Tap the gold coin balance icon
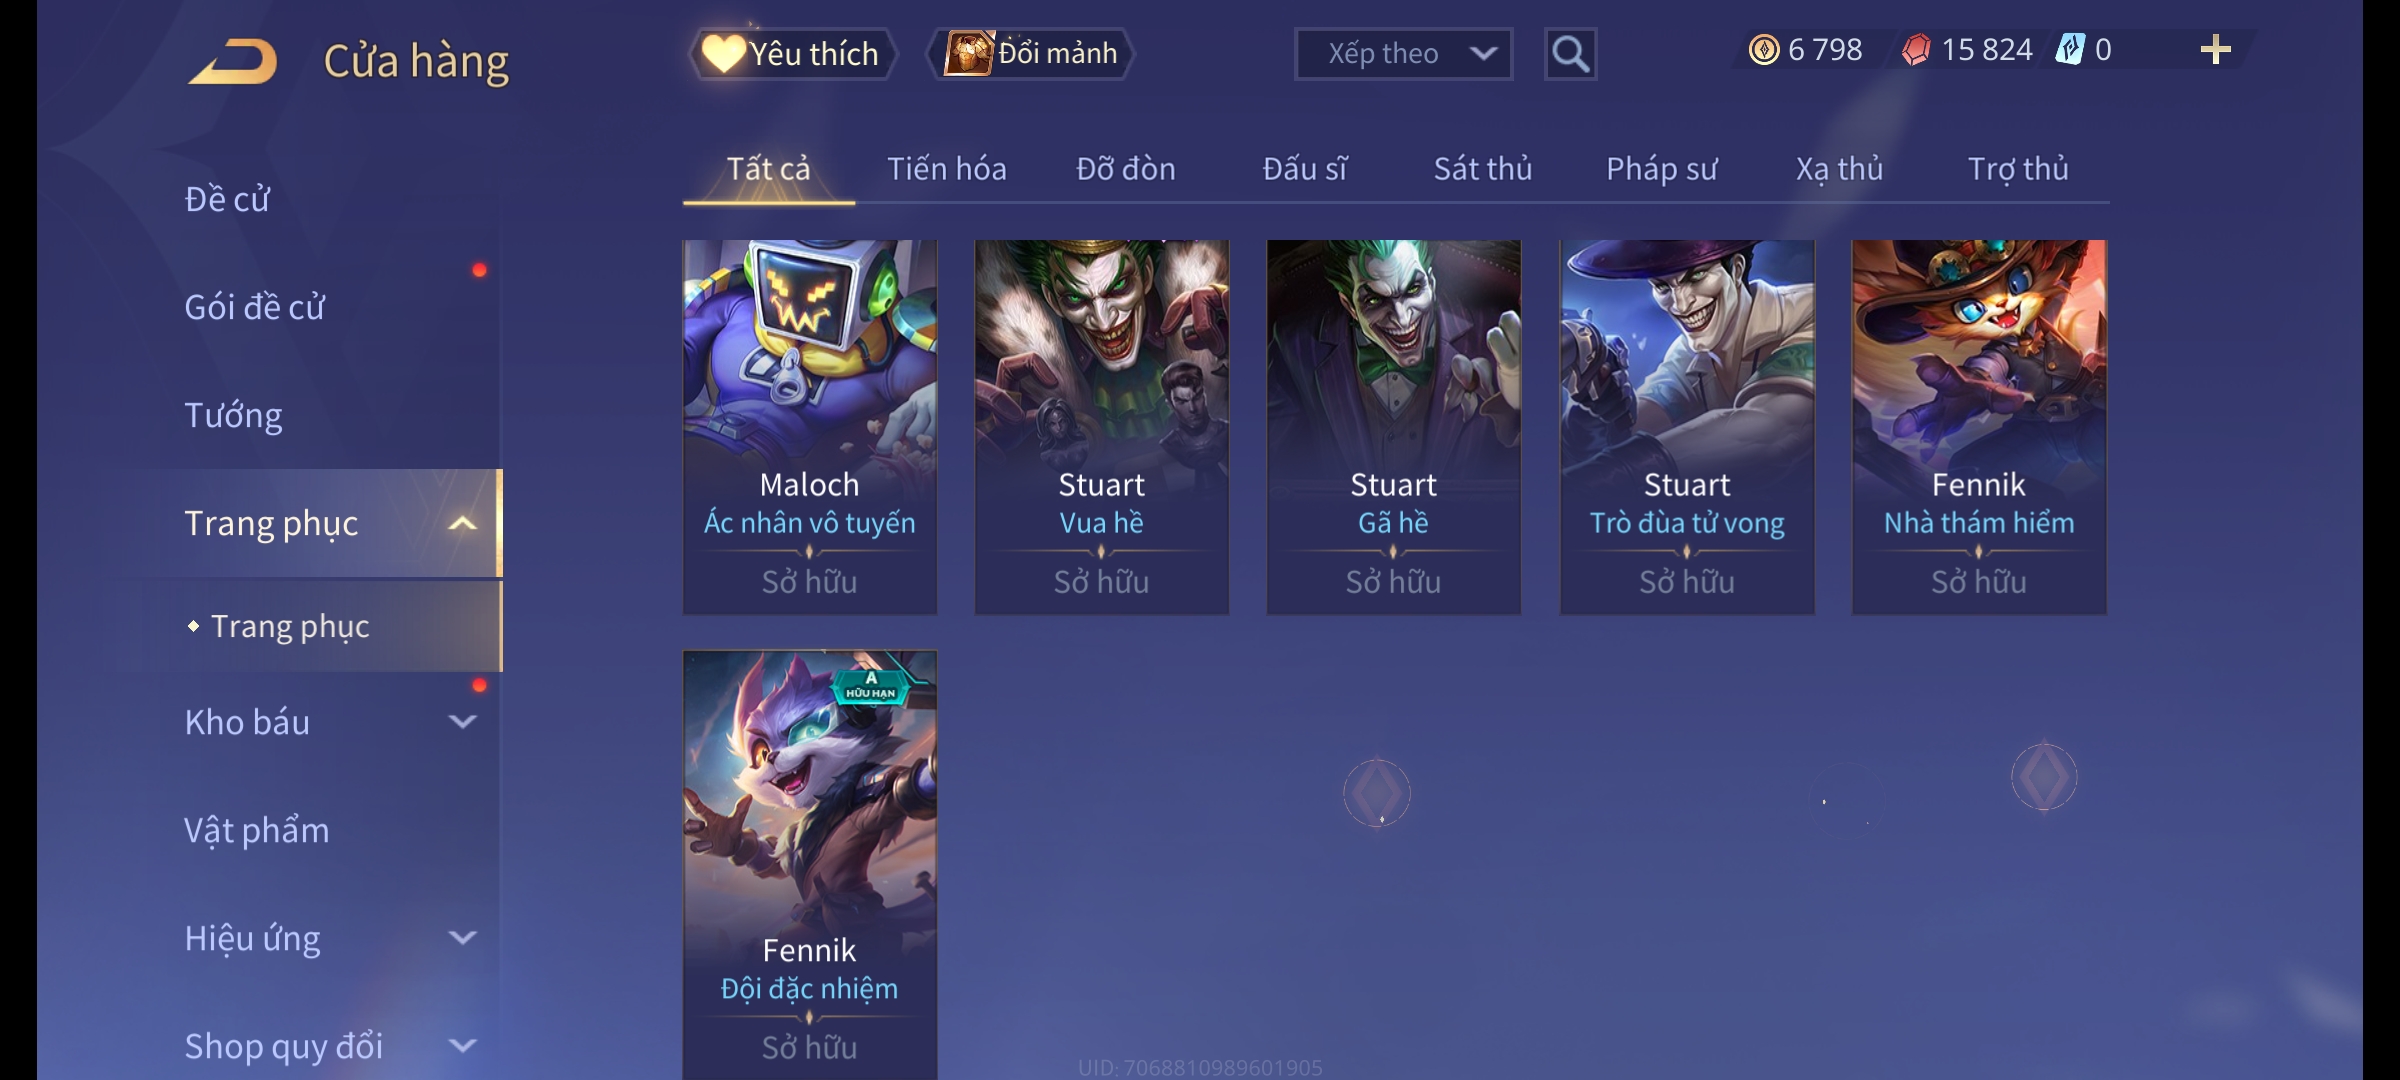 (x=1763, y=50)
